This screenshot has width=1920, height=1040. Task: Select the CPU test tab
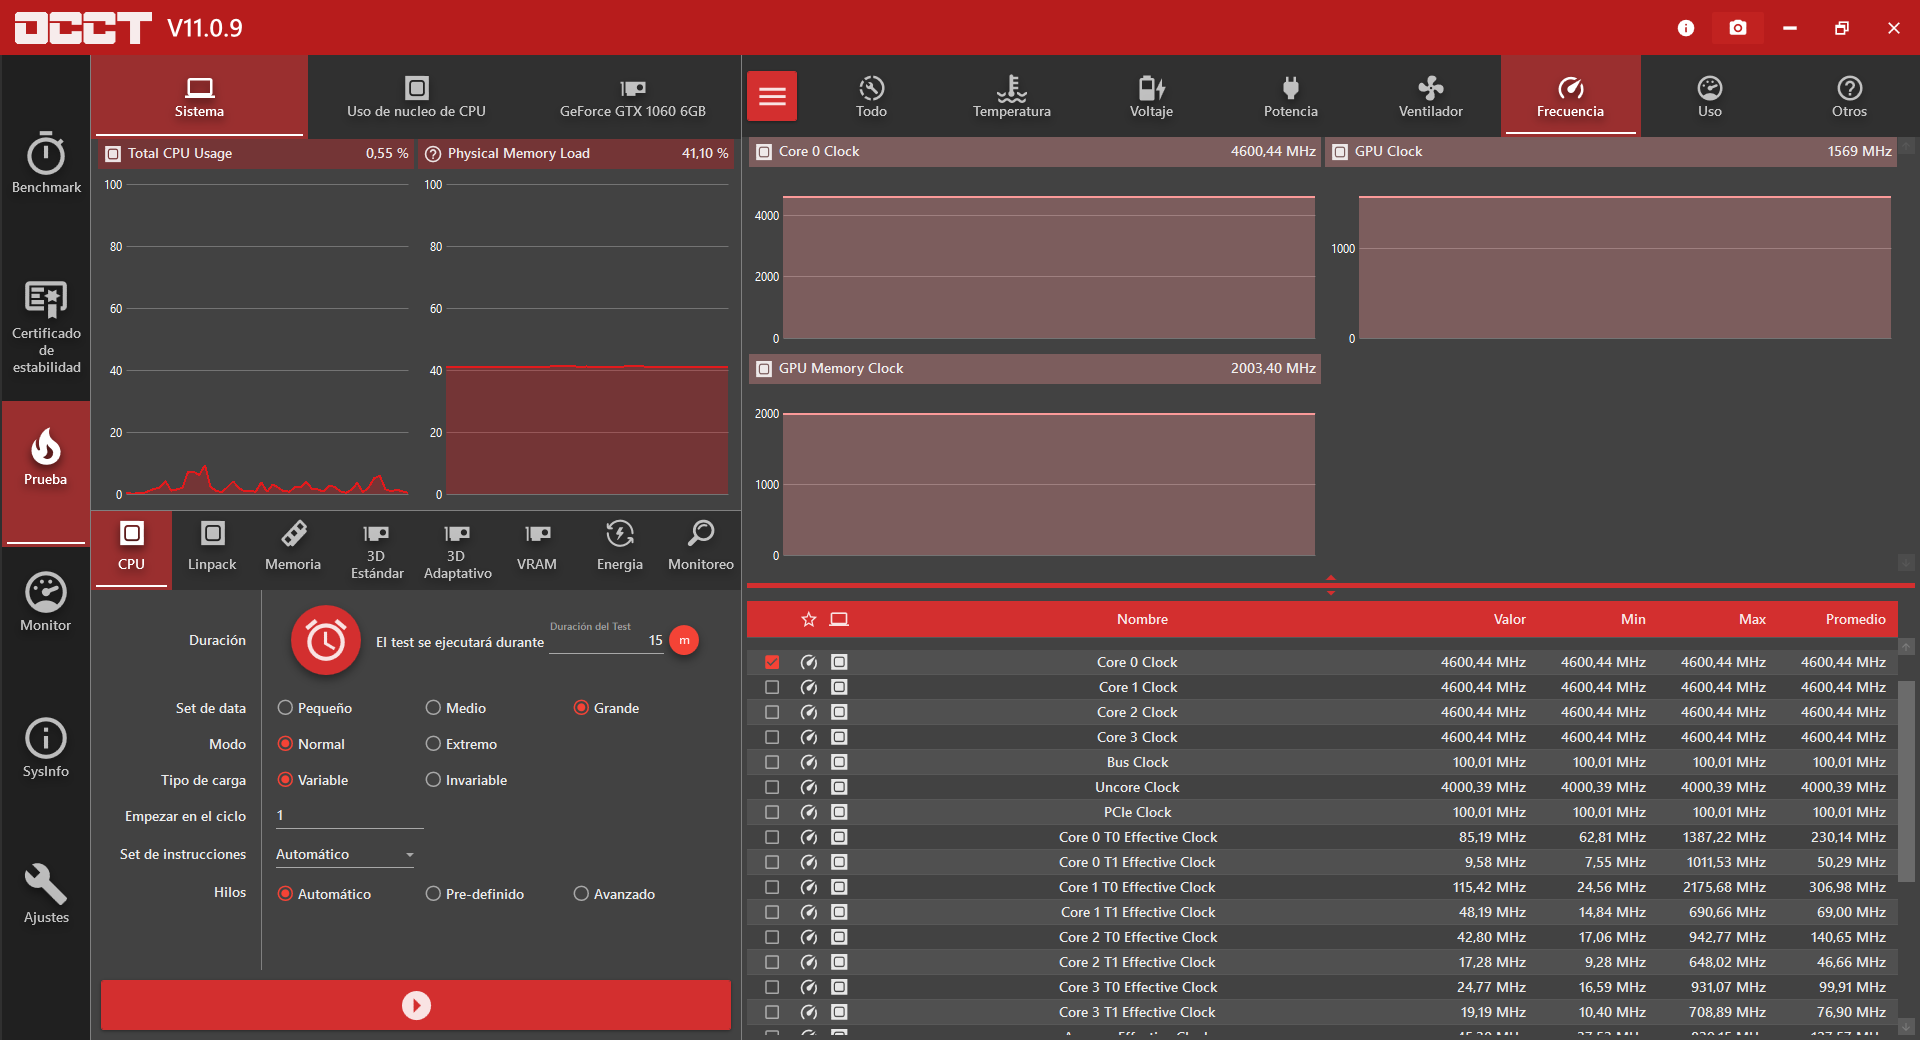[132, 548]
